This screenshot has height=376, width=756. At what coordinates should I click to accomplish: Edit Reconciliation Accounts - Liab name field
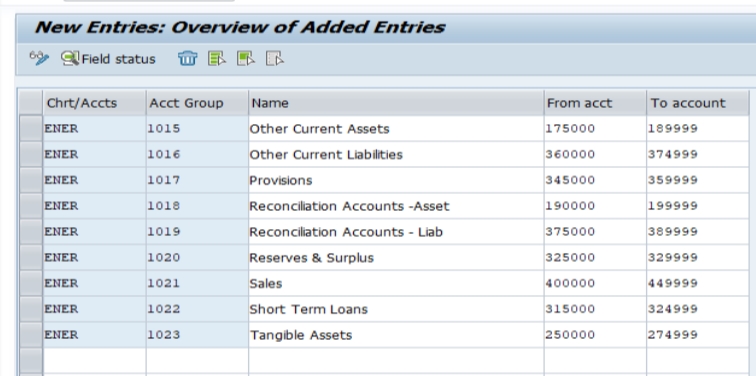tap(396, 232)
